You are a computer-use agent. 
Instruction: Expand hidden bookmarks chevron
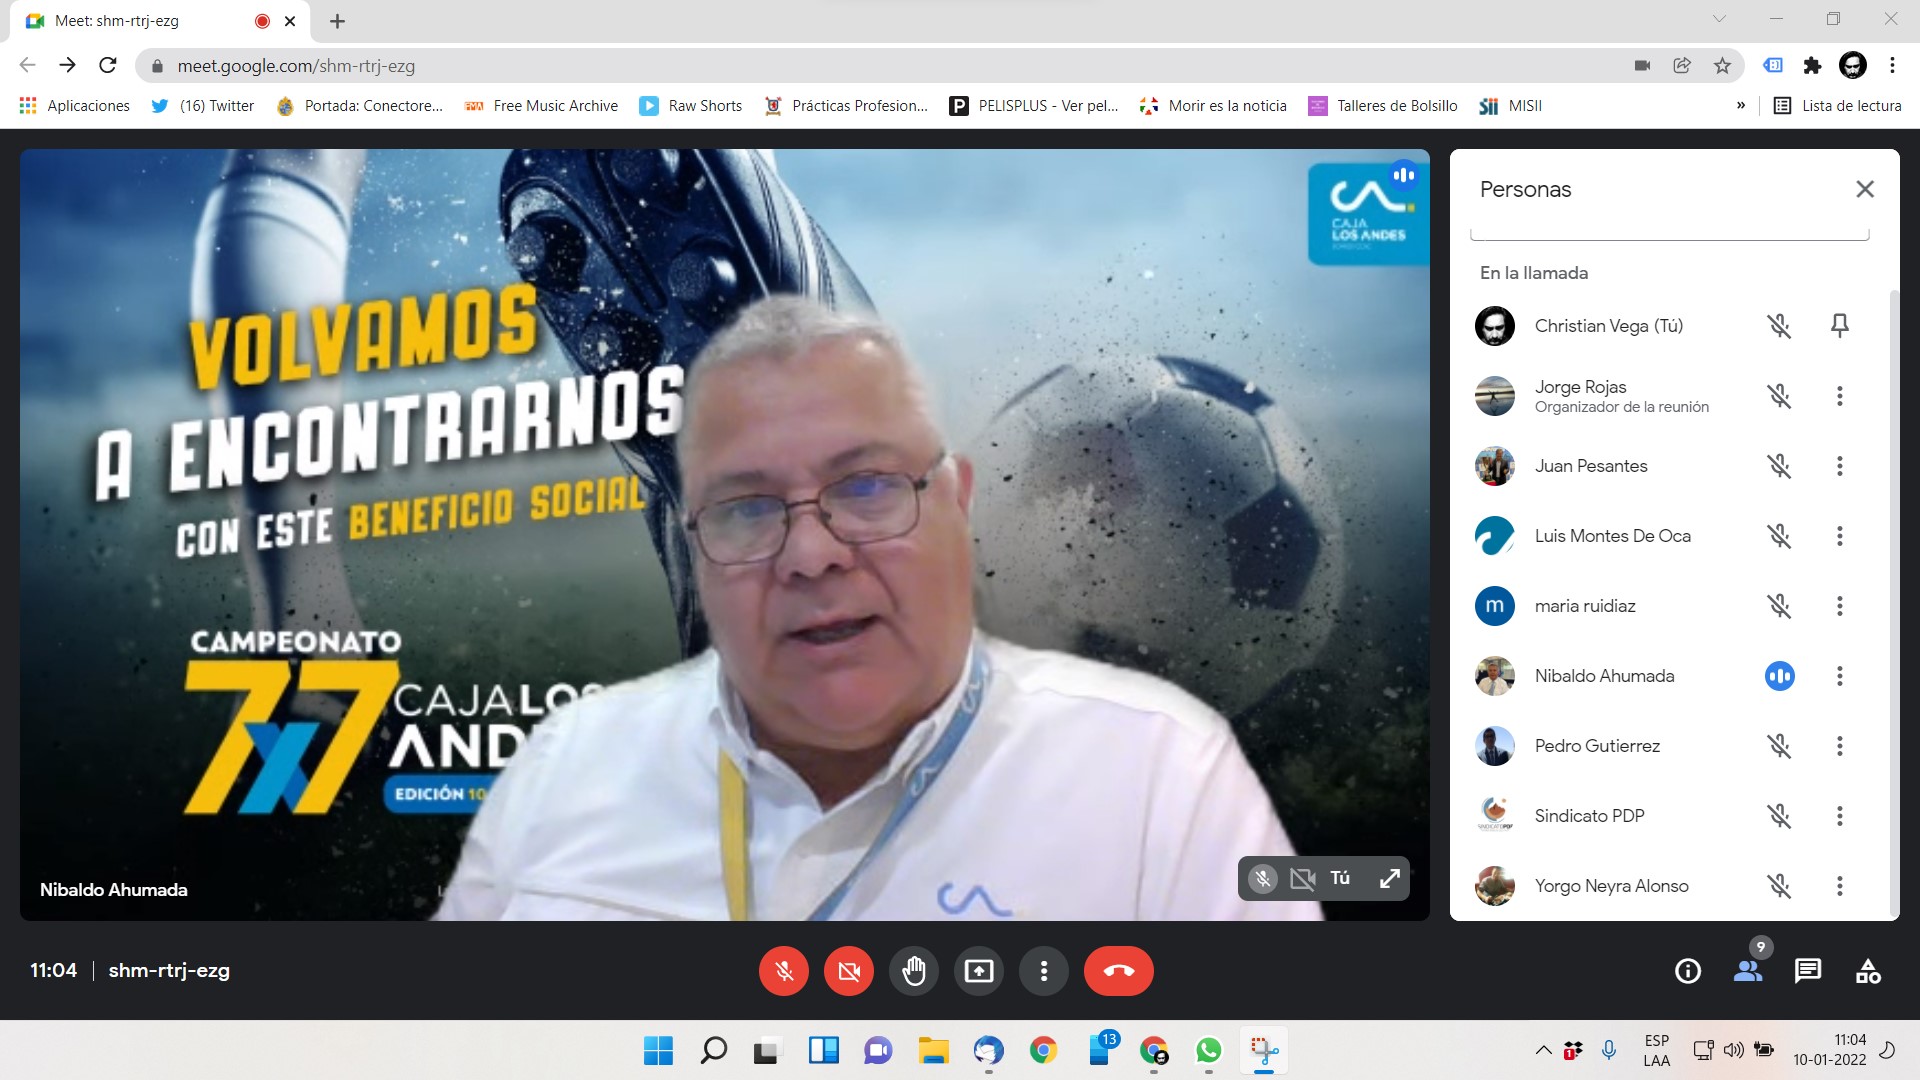[x=1740, y=106]
